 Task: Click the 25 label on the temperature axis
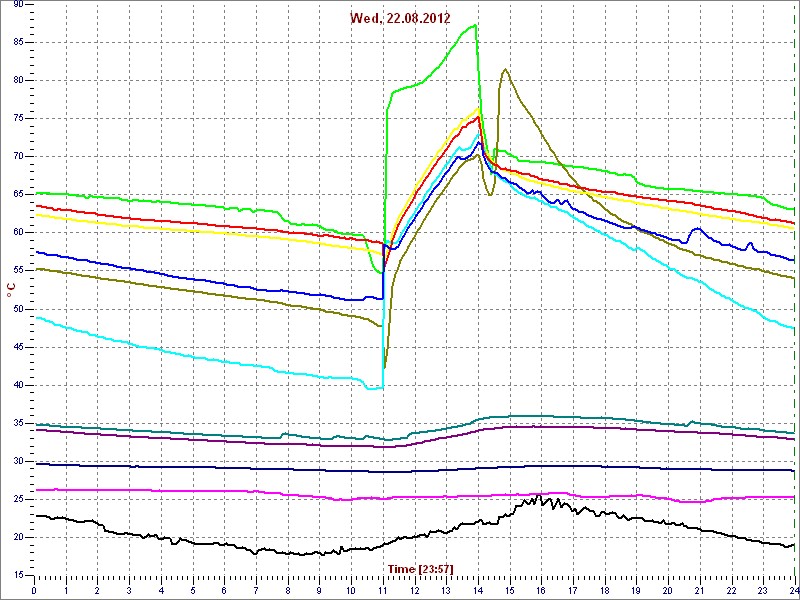tap(17, 499)
